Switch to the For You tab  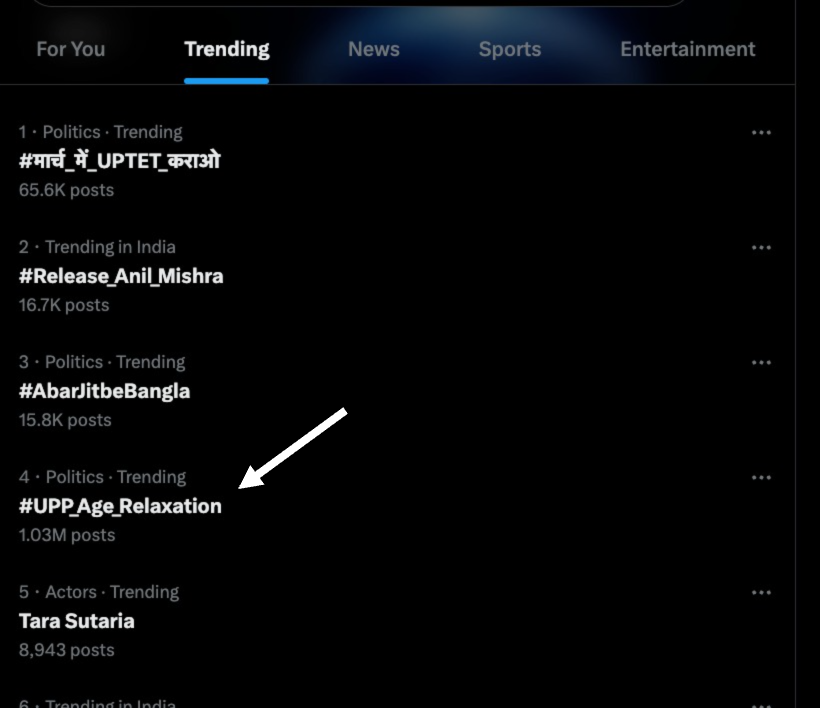(x=71, y=49)
